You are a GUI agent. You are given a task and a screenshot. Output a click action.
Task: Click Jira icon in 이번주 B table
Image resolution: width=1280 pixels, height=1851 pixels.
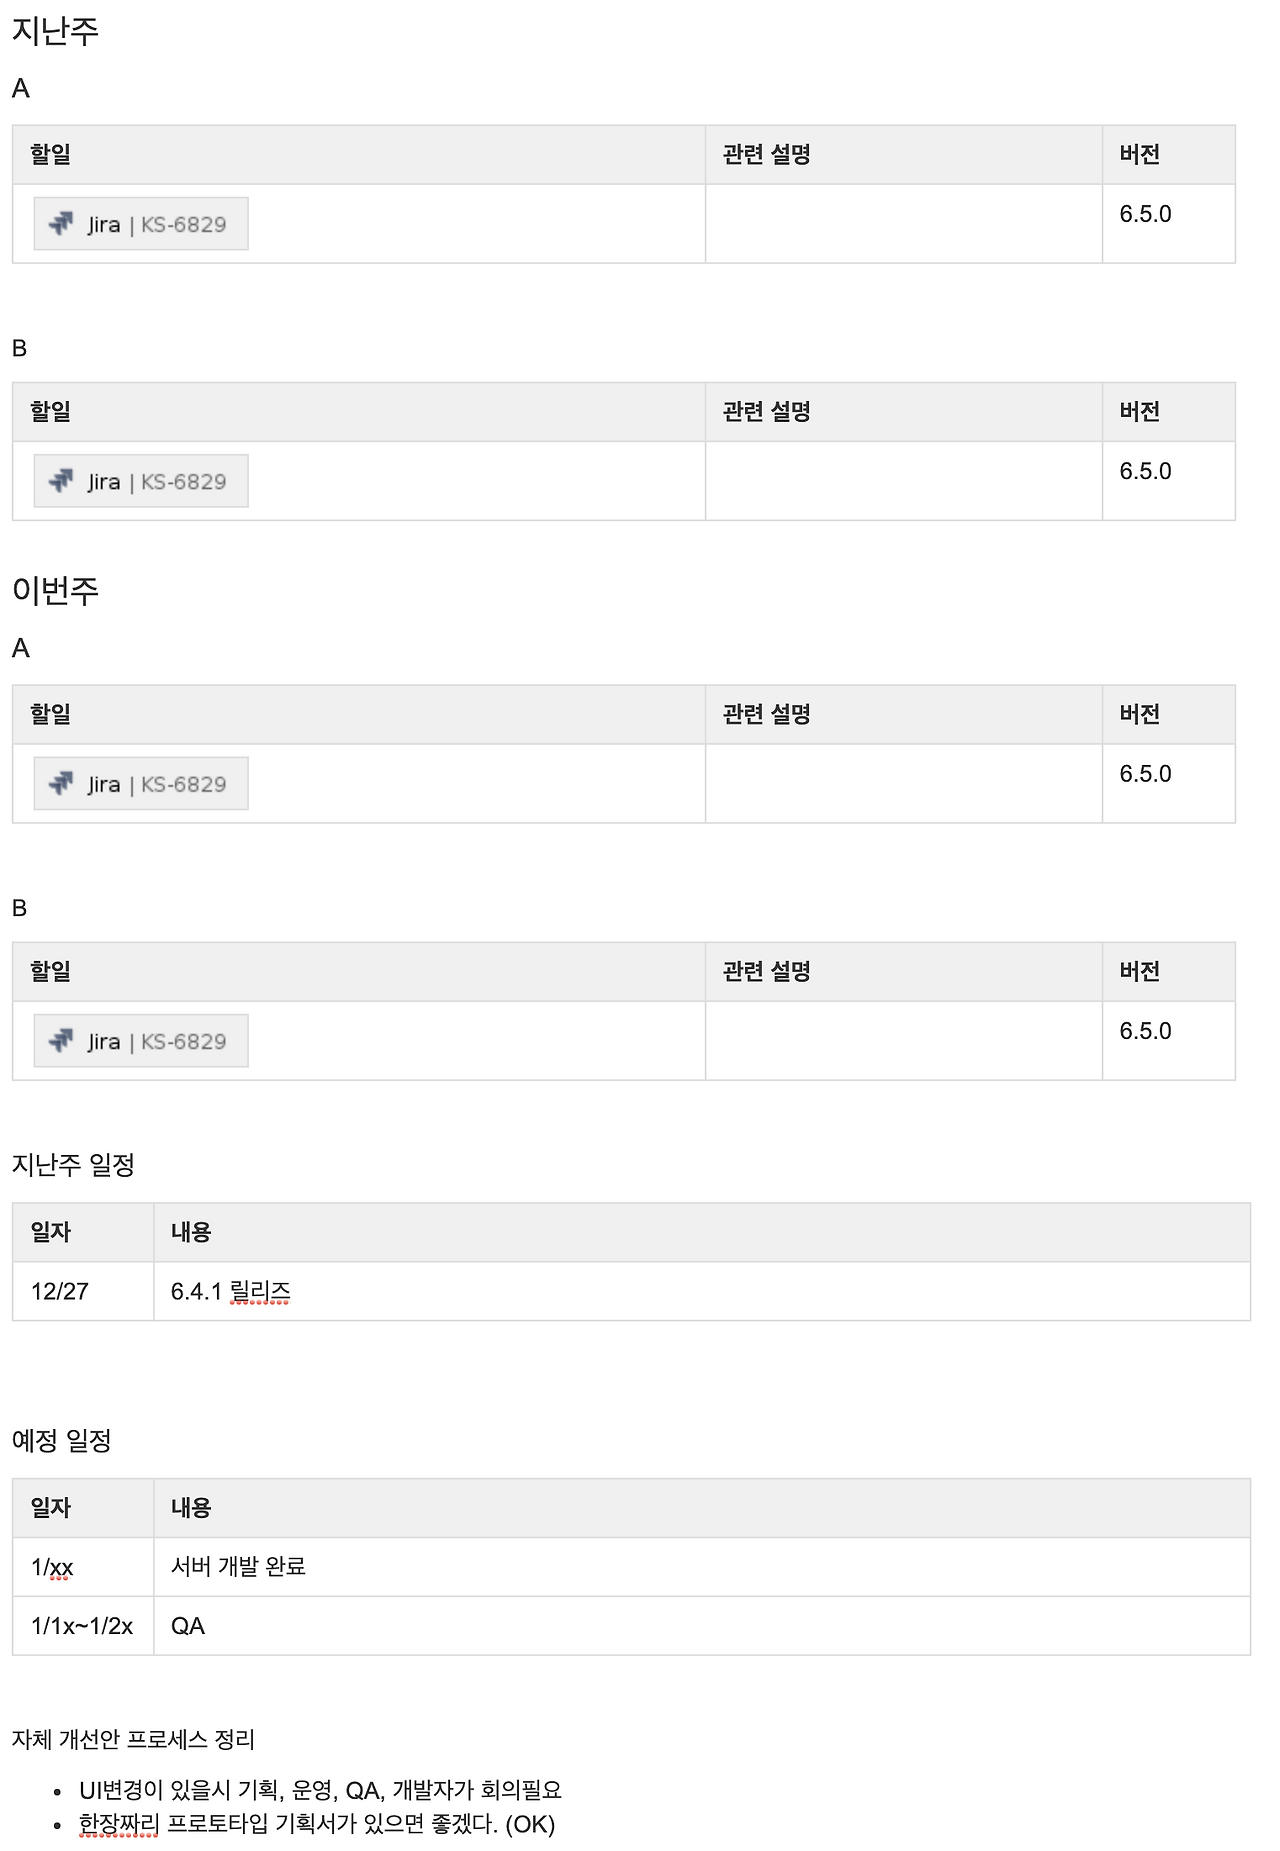(61, 1040)
